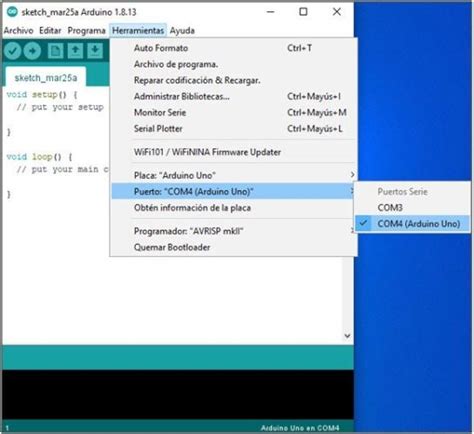Select Reparar codificación & Recargar
Image resolution: width=474 pixels, height=434 pixels.
click(233, 80)
